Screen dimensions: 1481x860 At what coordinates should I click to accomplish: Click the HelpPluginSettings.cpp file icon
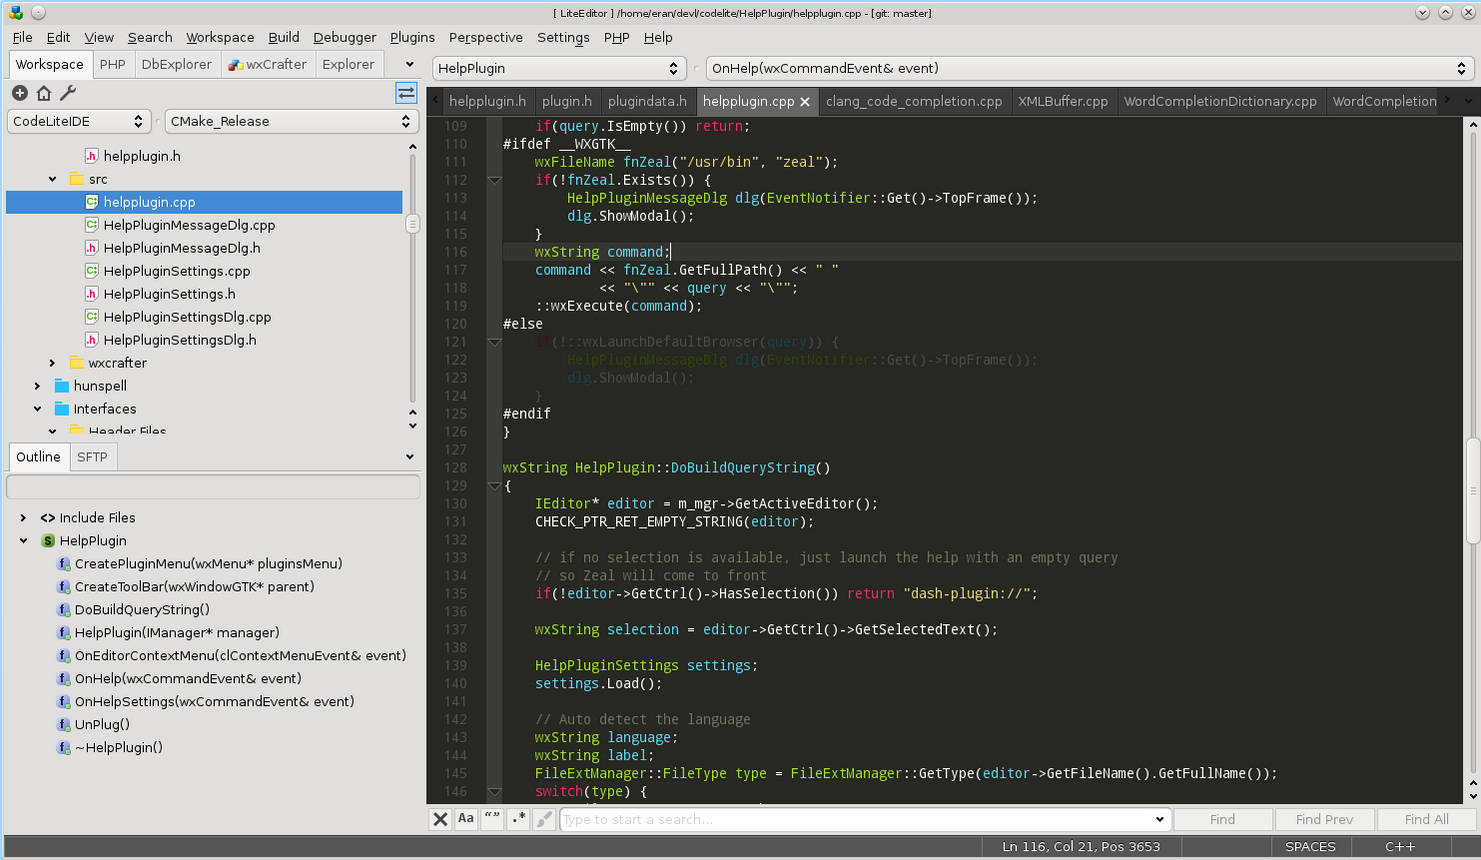tap(91, 271)
